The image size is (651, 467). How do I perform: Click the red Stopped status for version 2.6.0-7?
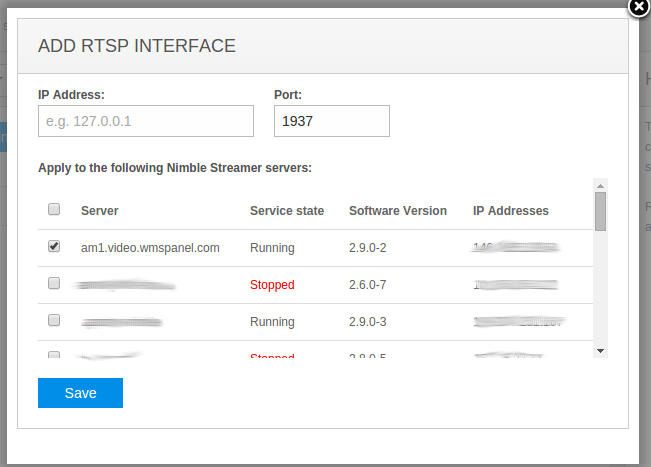point(272,285)
